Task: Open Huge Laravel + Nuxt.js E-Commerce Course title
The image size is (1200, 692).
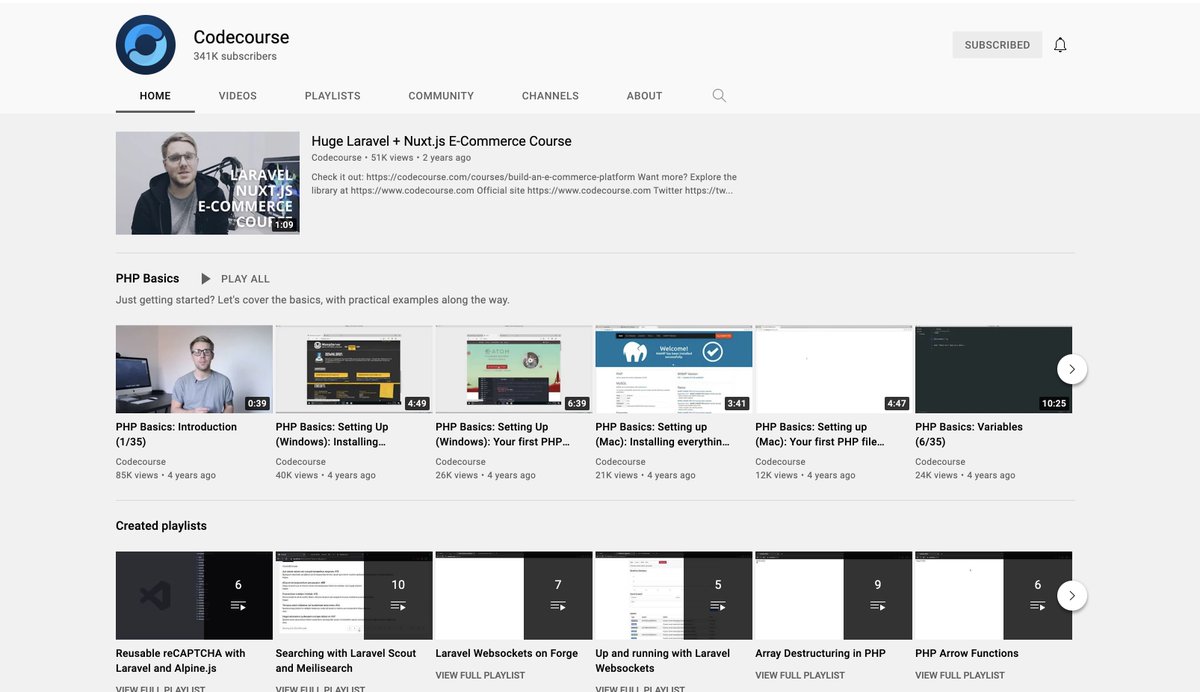Action: pyautogui.click(x=441, y=141)
